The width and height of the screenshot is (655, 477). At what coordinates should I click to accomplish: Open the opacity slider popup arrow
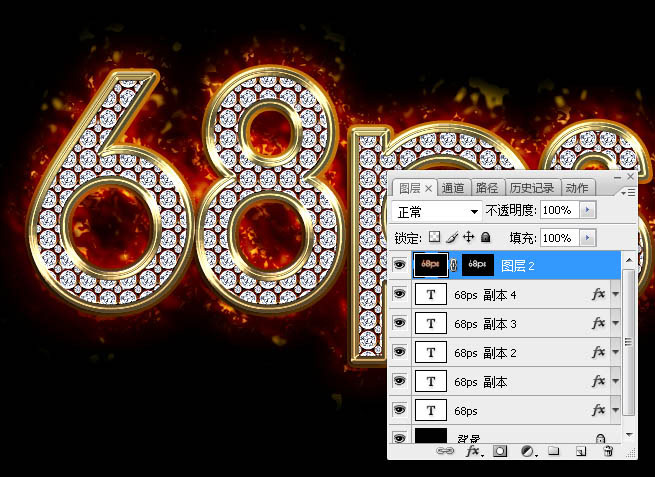tap(587, 212)
